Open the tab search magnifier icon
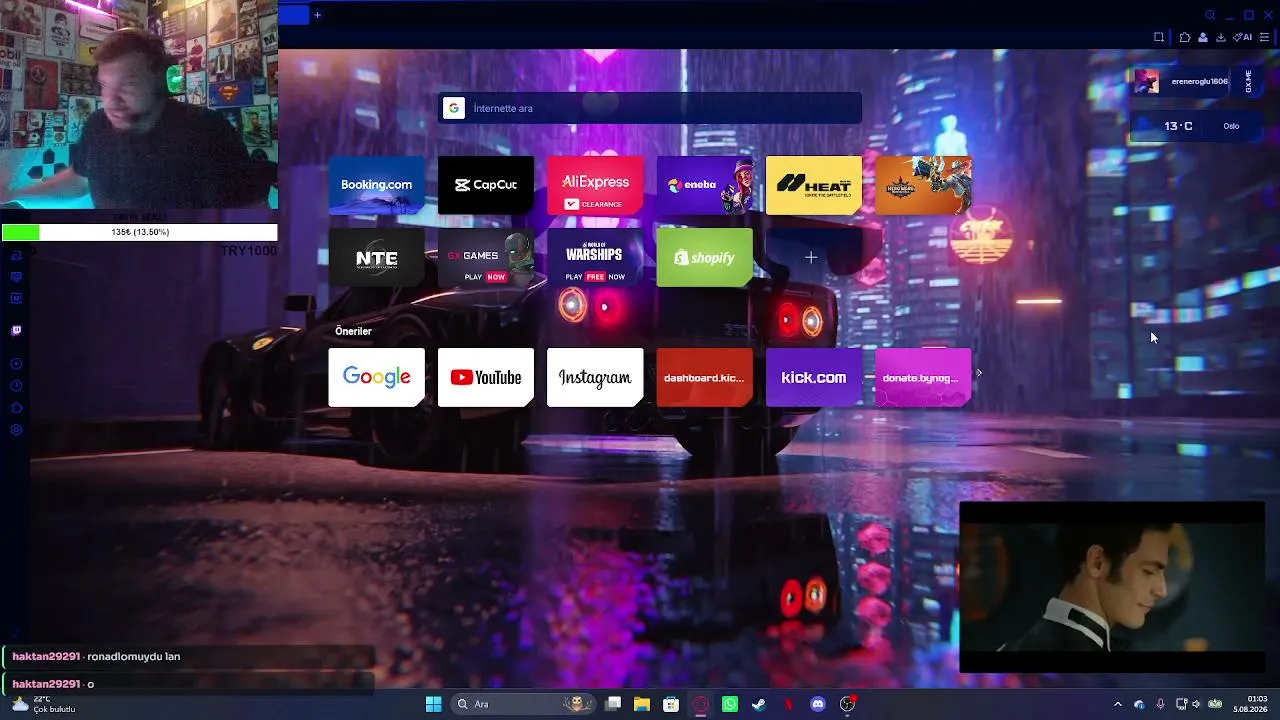Image resolution: width=1280 pixels, height=720 pixels. click(1210, 15)
